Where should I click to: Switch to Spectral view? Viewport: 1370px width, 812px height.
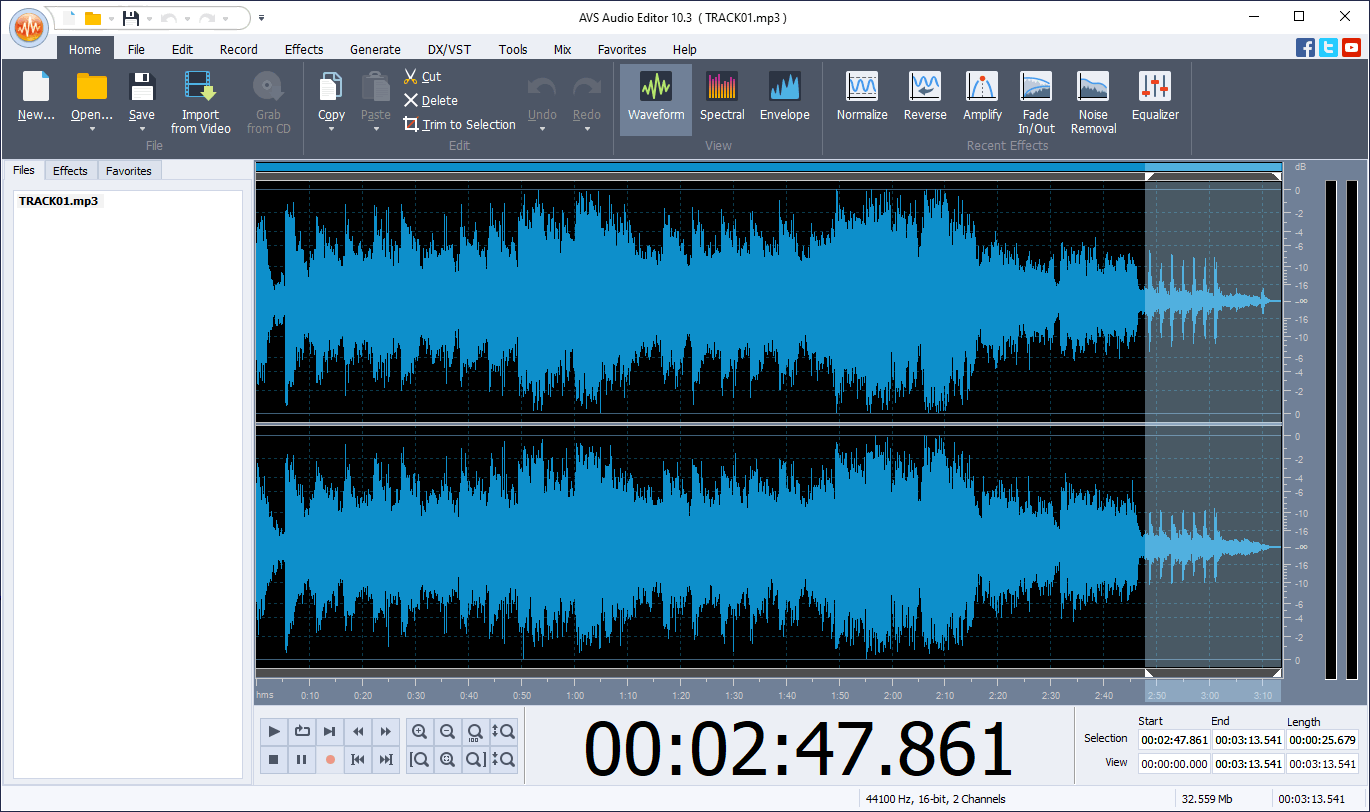(722, 97)
